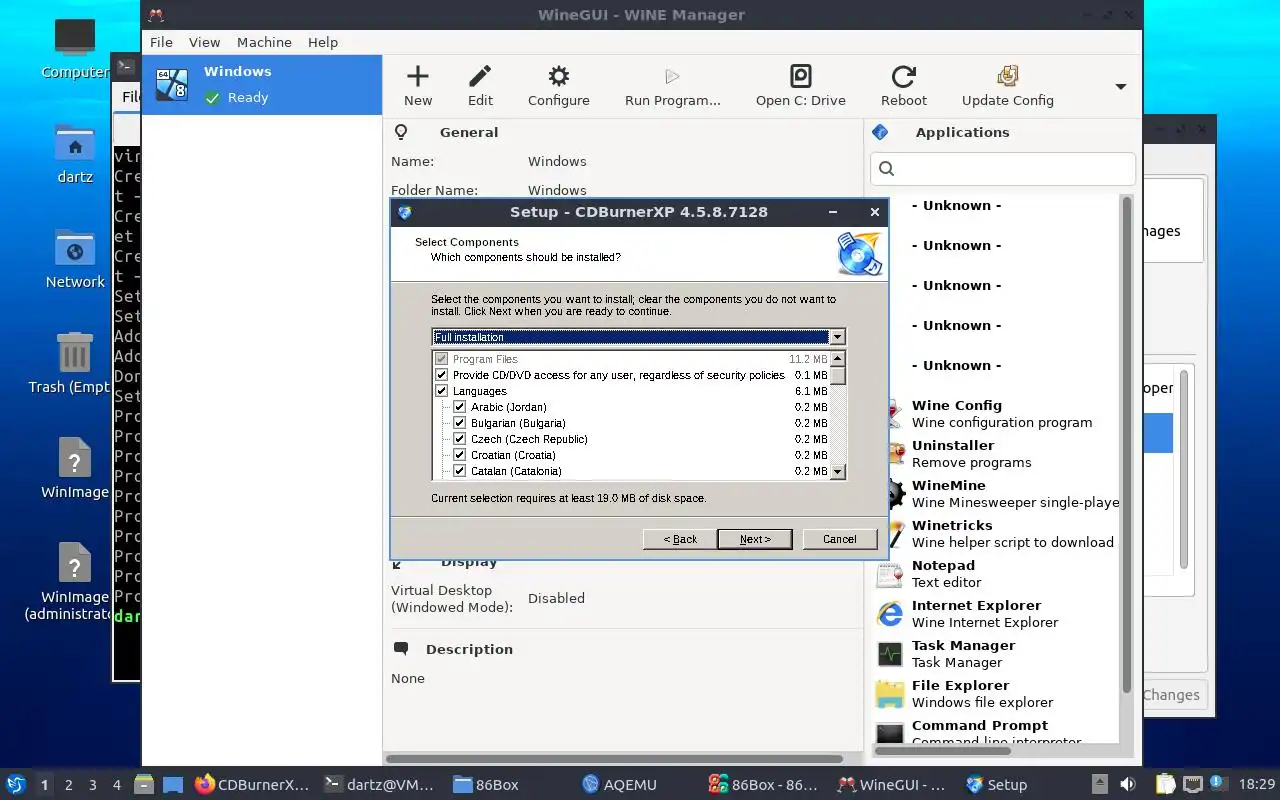Open the View menu in WineGUI
Image resolution: width=1280 pixels, height=800 pixels.
pyautogui.click(x=204, y=42)
